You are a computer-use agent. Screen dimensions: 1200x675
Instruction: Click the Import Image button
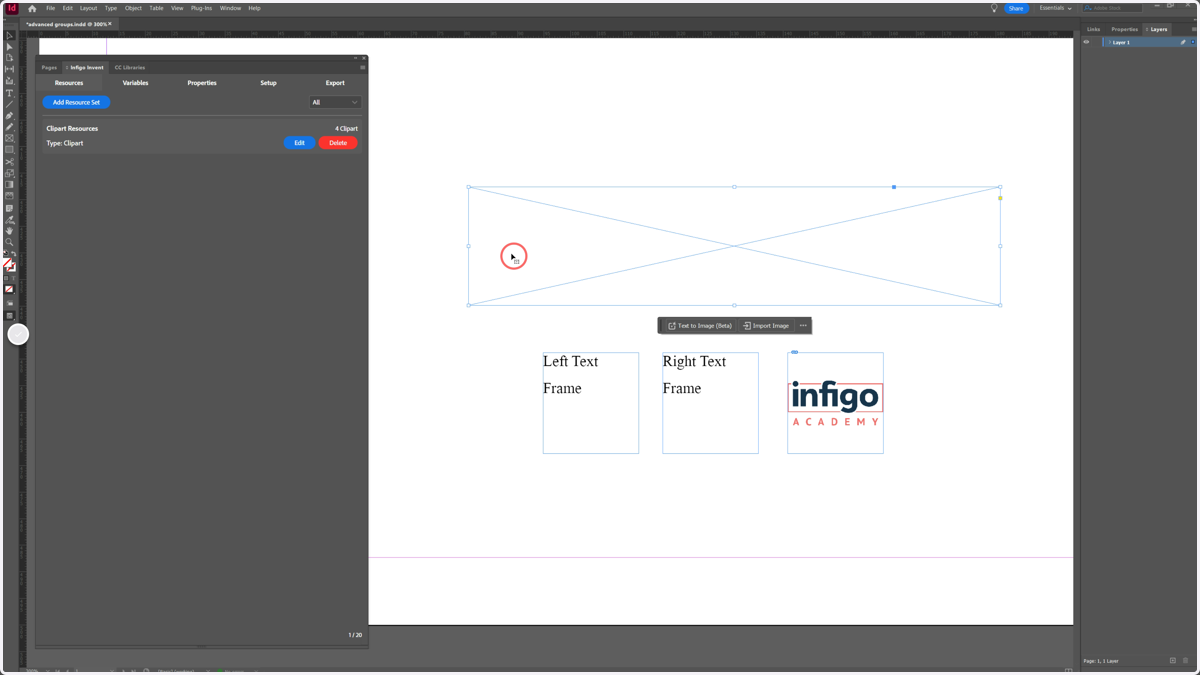click(x=766, y=326)
